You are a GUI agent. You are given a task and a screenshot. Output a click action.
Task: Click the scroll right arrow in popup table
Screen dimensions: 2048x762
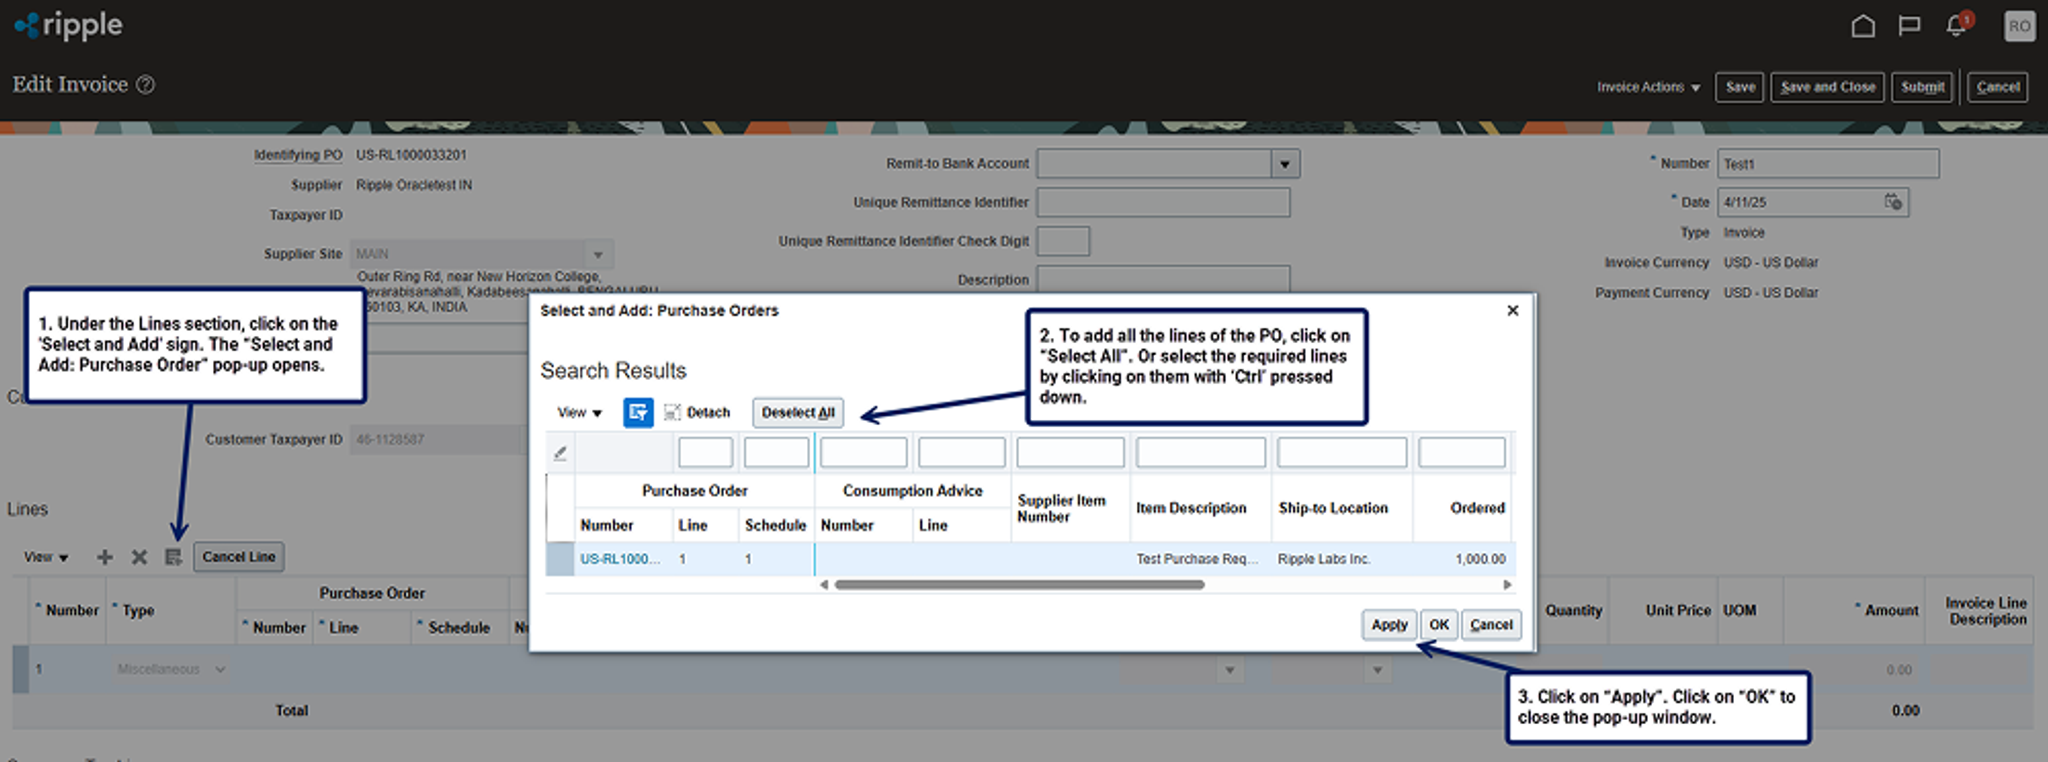pos(1507,585)
